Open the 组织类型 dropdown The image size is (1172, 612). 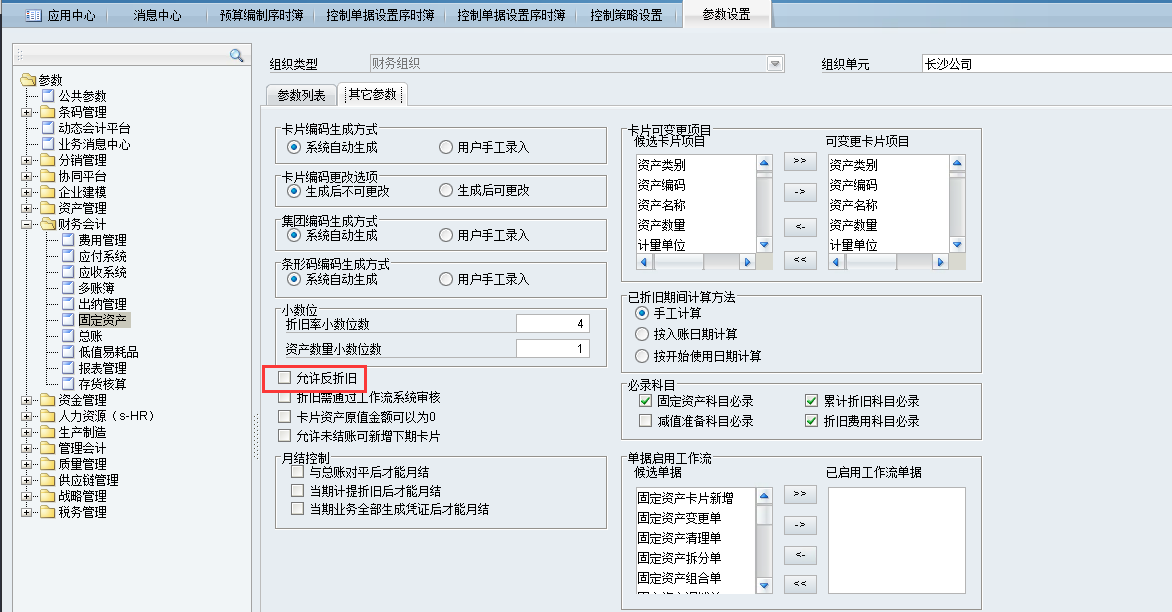point(774,64)
